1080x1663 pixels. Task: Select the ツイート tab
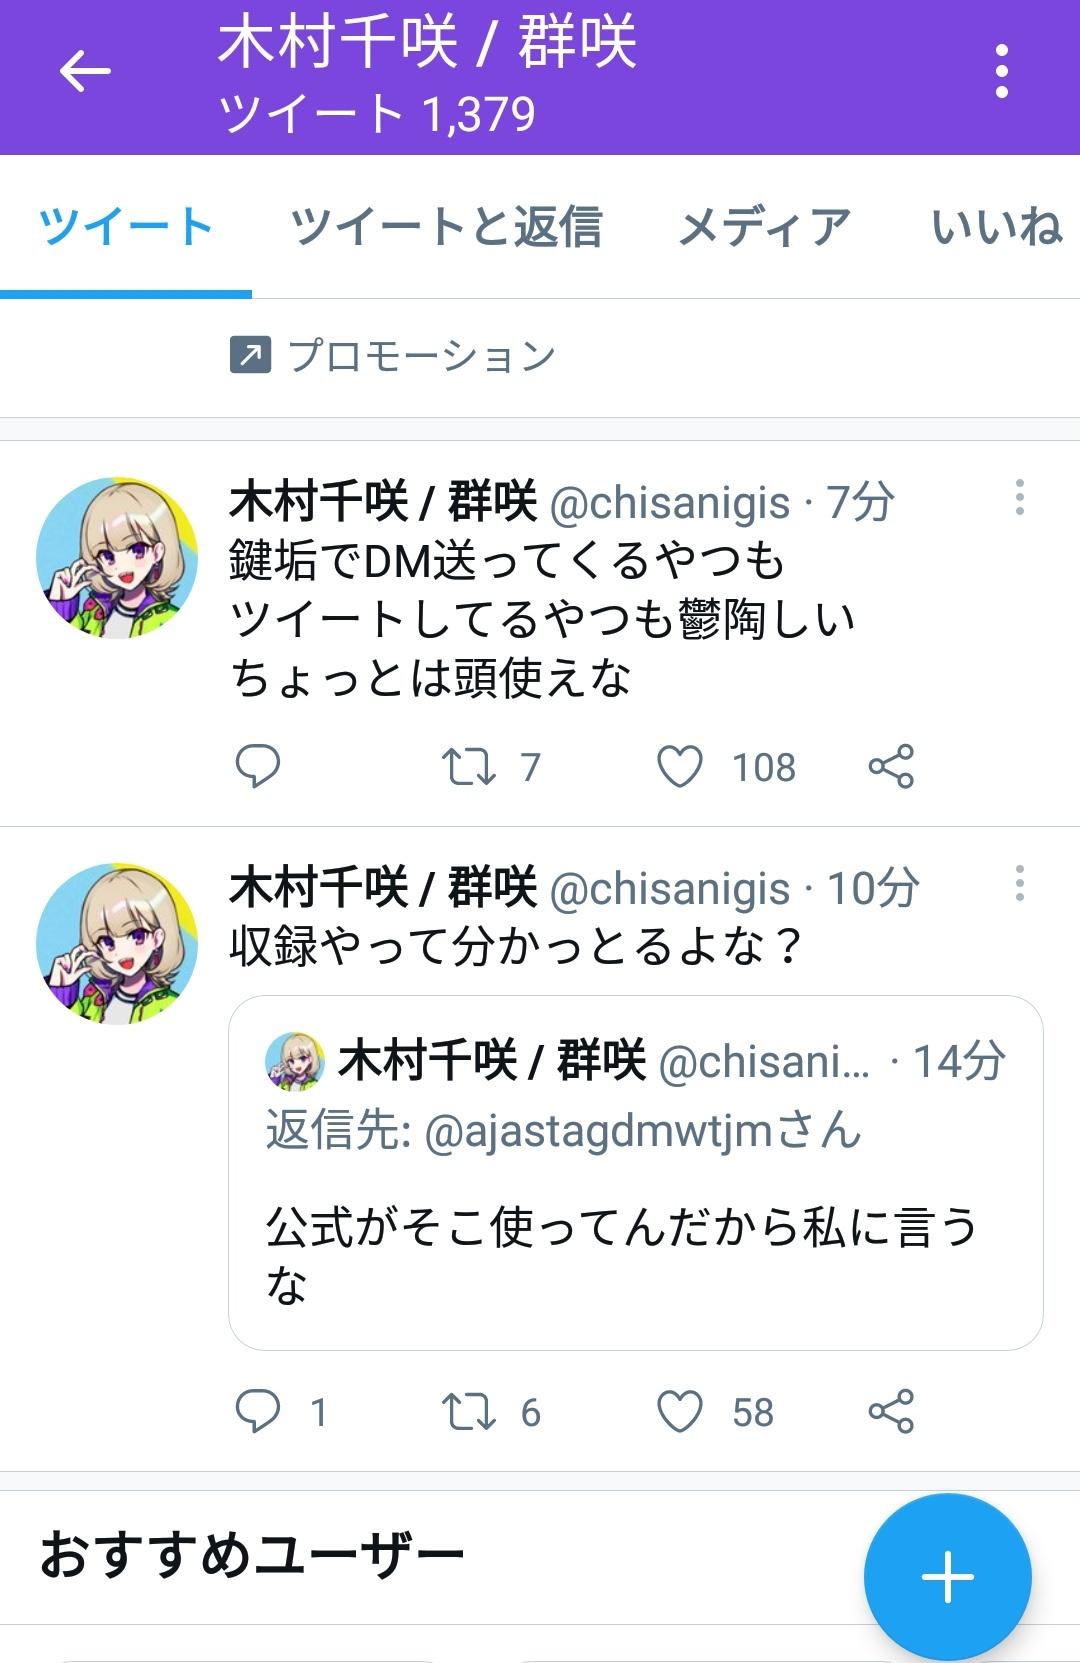[126, 226]
